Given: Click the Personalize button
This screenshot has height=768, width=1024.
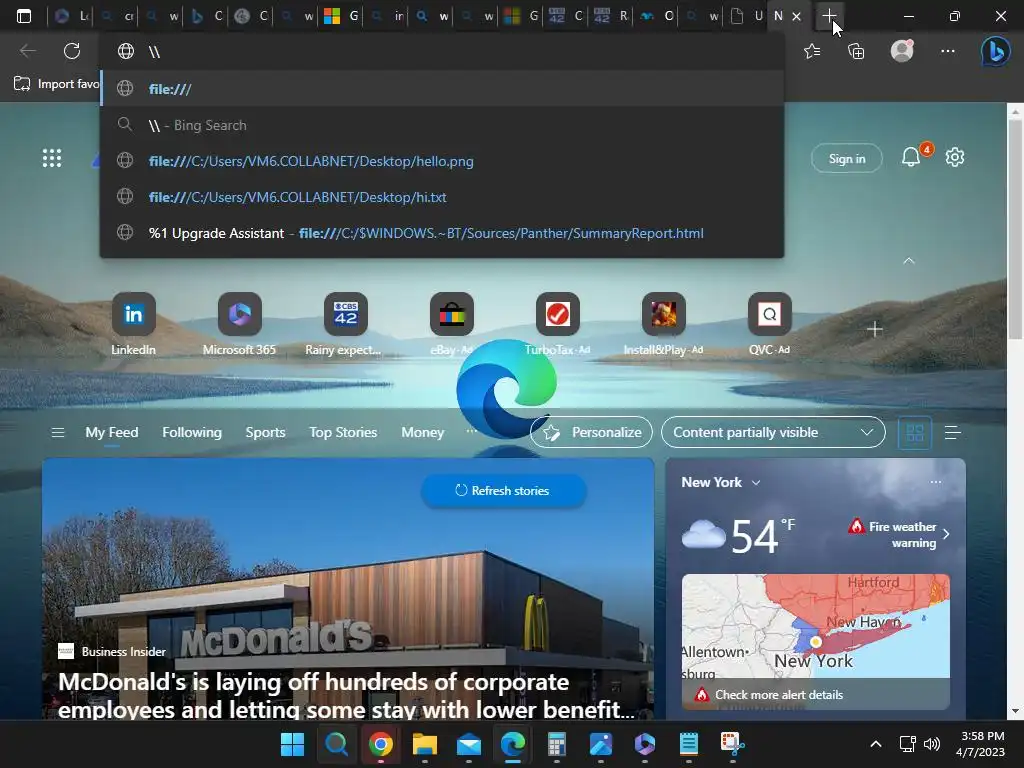Looking at the screenshot, I should tap(591, 432).
